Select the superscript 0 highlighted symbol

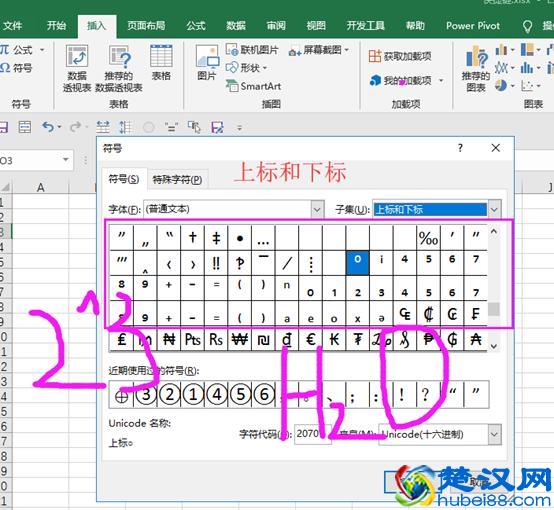[357, 263]
